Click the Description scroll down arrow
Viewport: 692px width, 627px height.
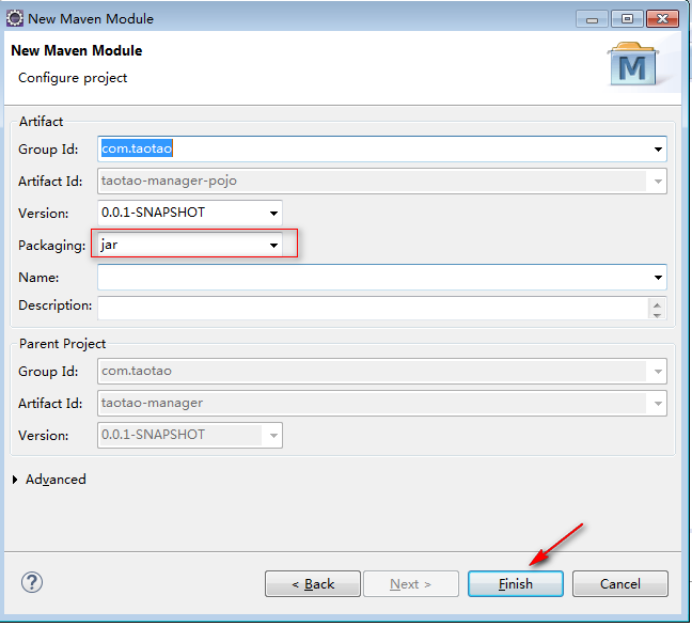[657, 314]
